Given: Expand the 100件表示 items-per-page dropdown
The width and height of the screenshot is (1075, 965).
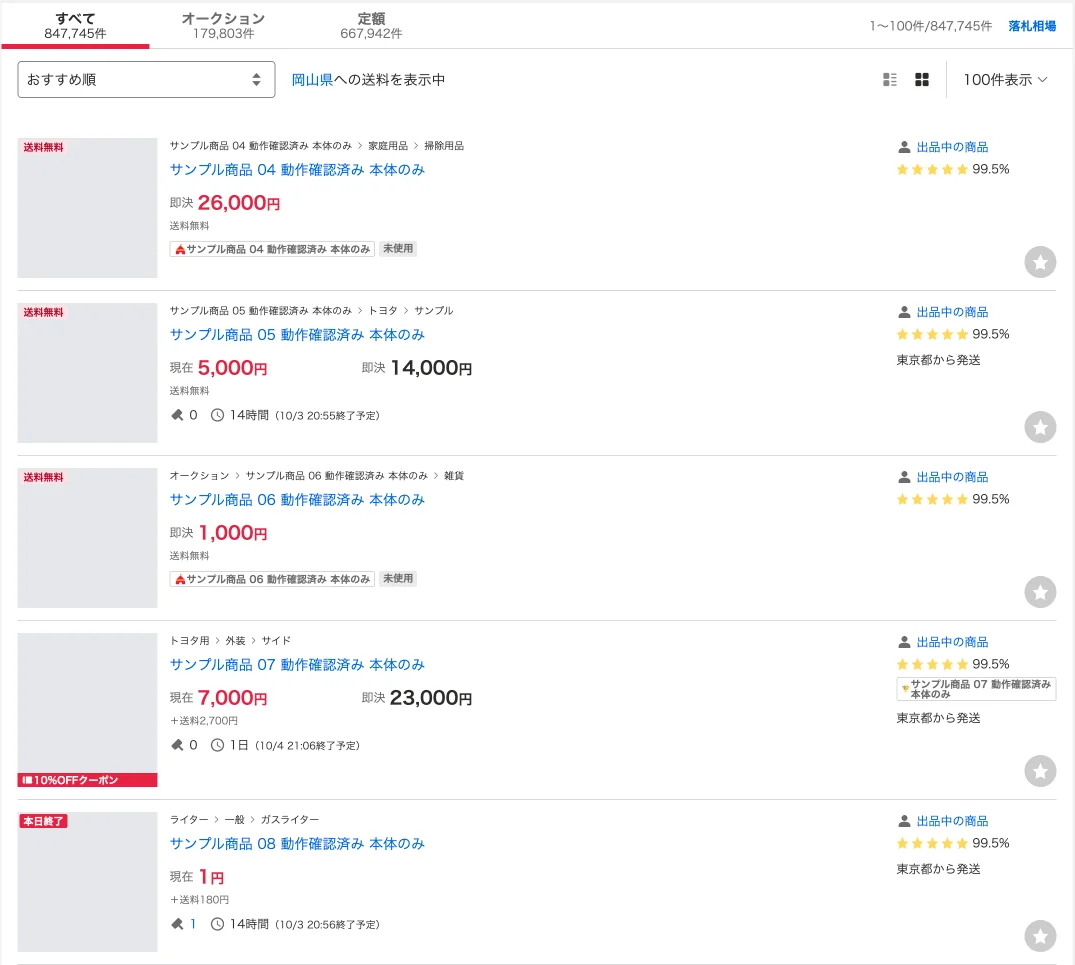Looking at the screenshot, I should [x=1005, y=80].
